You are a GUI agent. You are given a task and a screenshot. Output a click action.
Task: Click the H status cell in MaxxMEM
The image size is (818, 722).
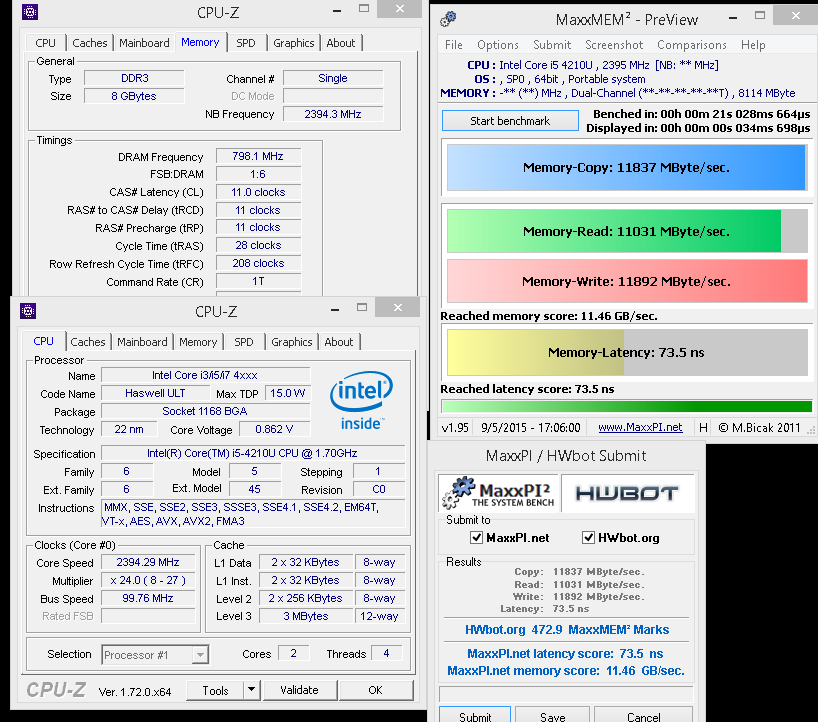click(x=703, y=428)
